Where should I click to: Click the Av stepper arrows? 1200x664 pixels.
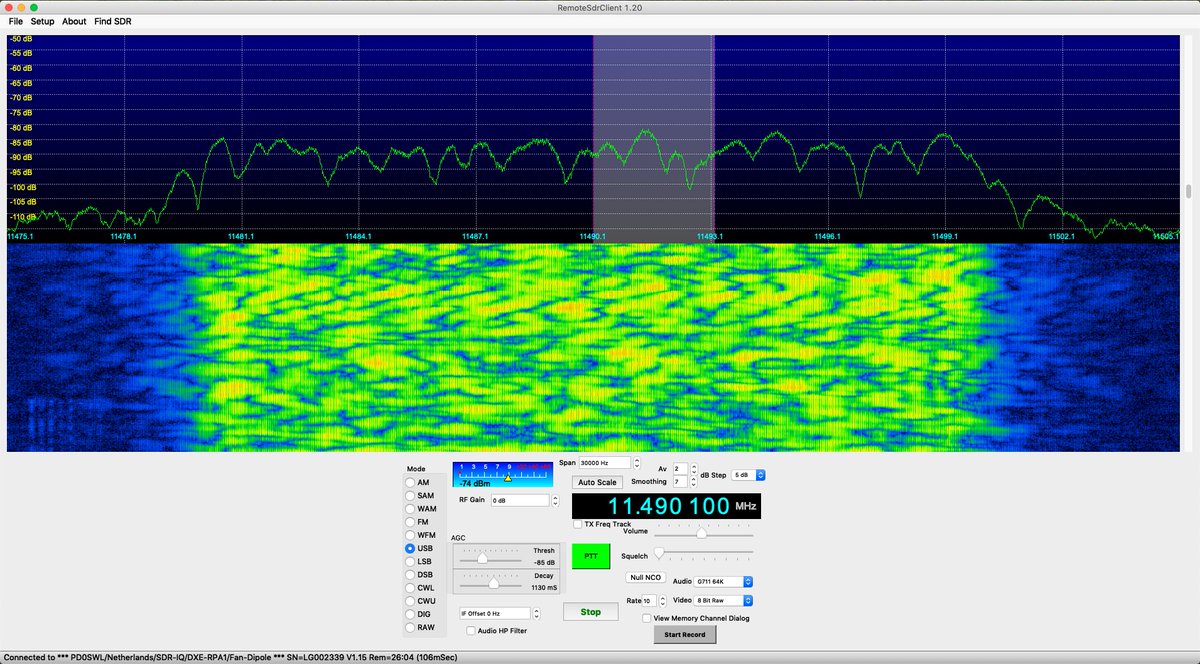click(694, 468)
